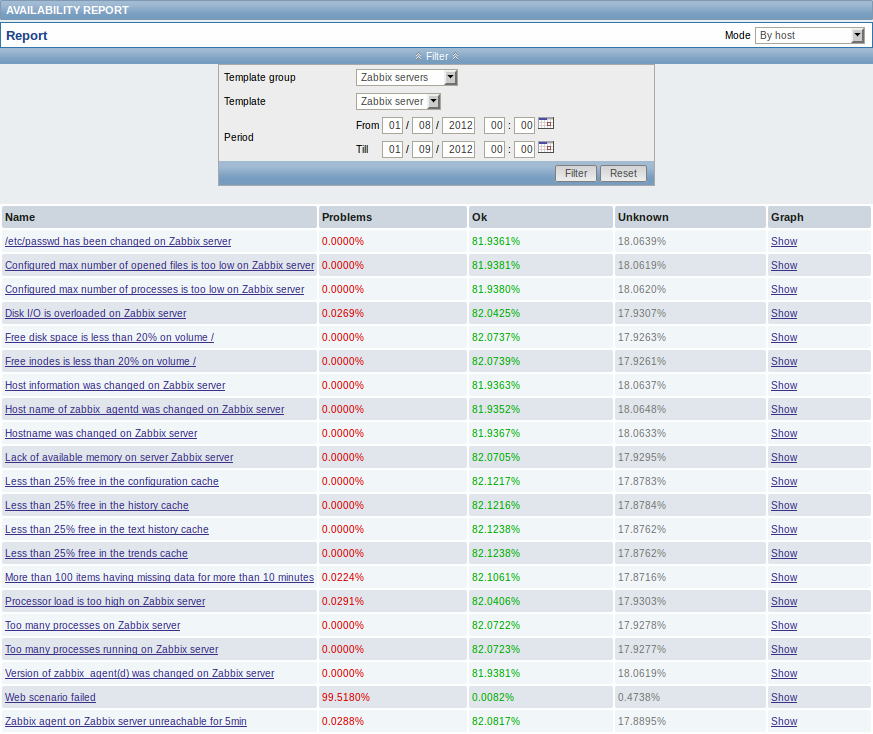
Task: Click the From hour input field
Action: pos(494,125)
